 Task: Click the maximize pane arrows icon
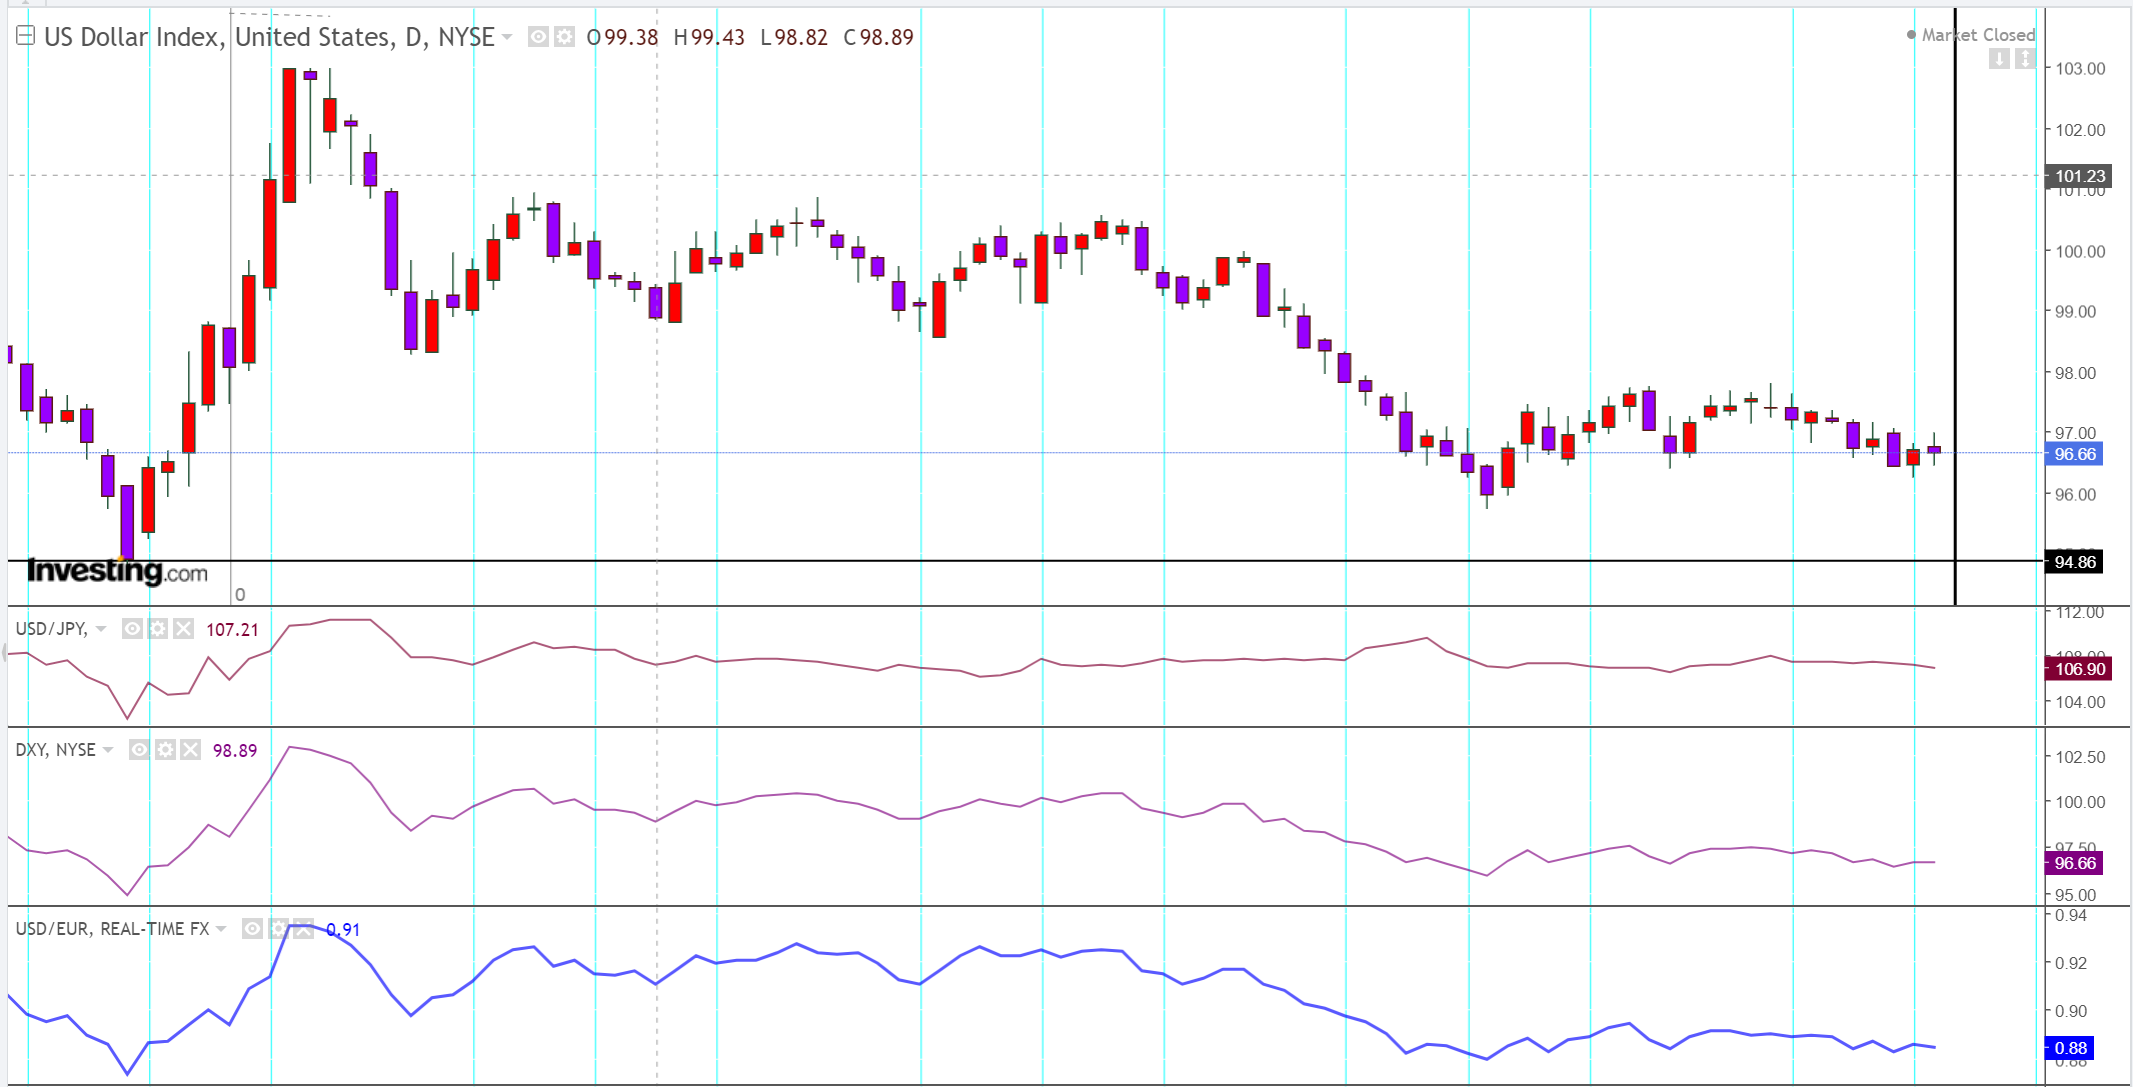click(x=2025, y=59)
